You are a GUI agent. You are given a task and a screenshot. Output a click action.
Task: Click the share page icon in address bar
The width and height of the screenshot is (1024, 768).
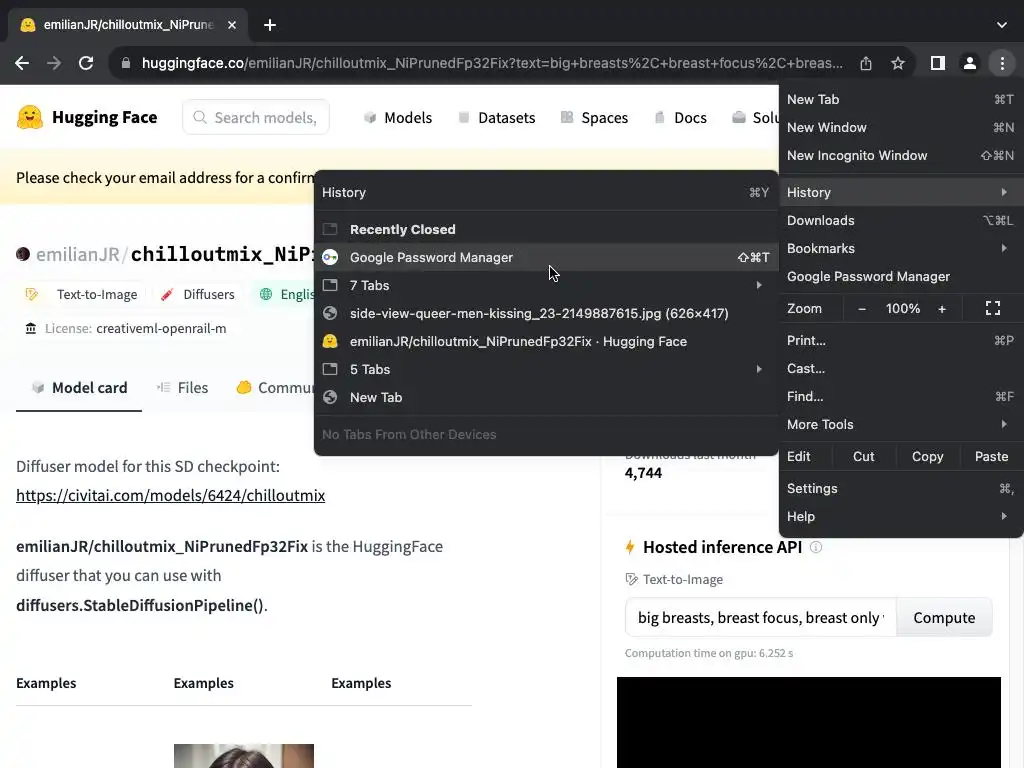(x=866, y=63)
